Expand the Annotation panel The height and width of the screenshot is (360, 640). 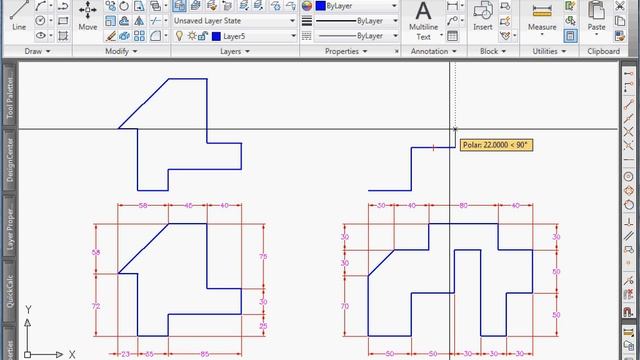point(433,51)
